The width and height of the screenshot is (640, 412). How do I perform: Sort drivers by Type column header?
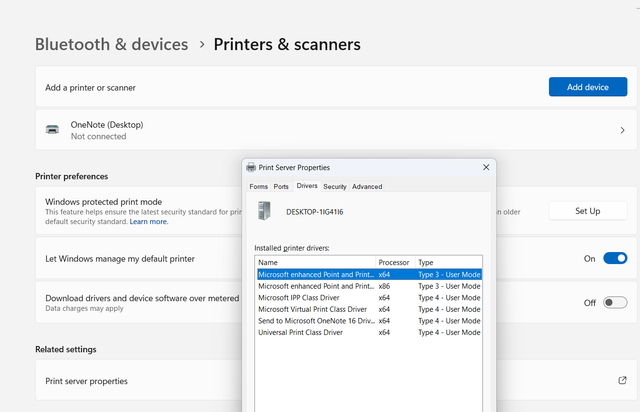coord(449,262)
